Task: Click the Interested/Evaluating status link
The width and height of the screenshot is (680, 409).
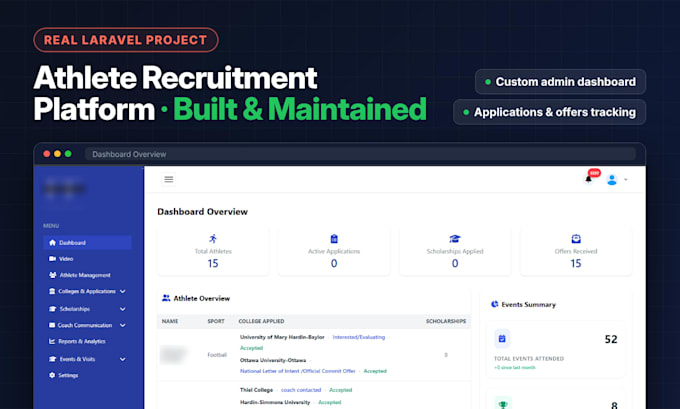Action: pos(359,337)
